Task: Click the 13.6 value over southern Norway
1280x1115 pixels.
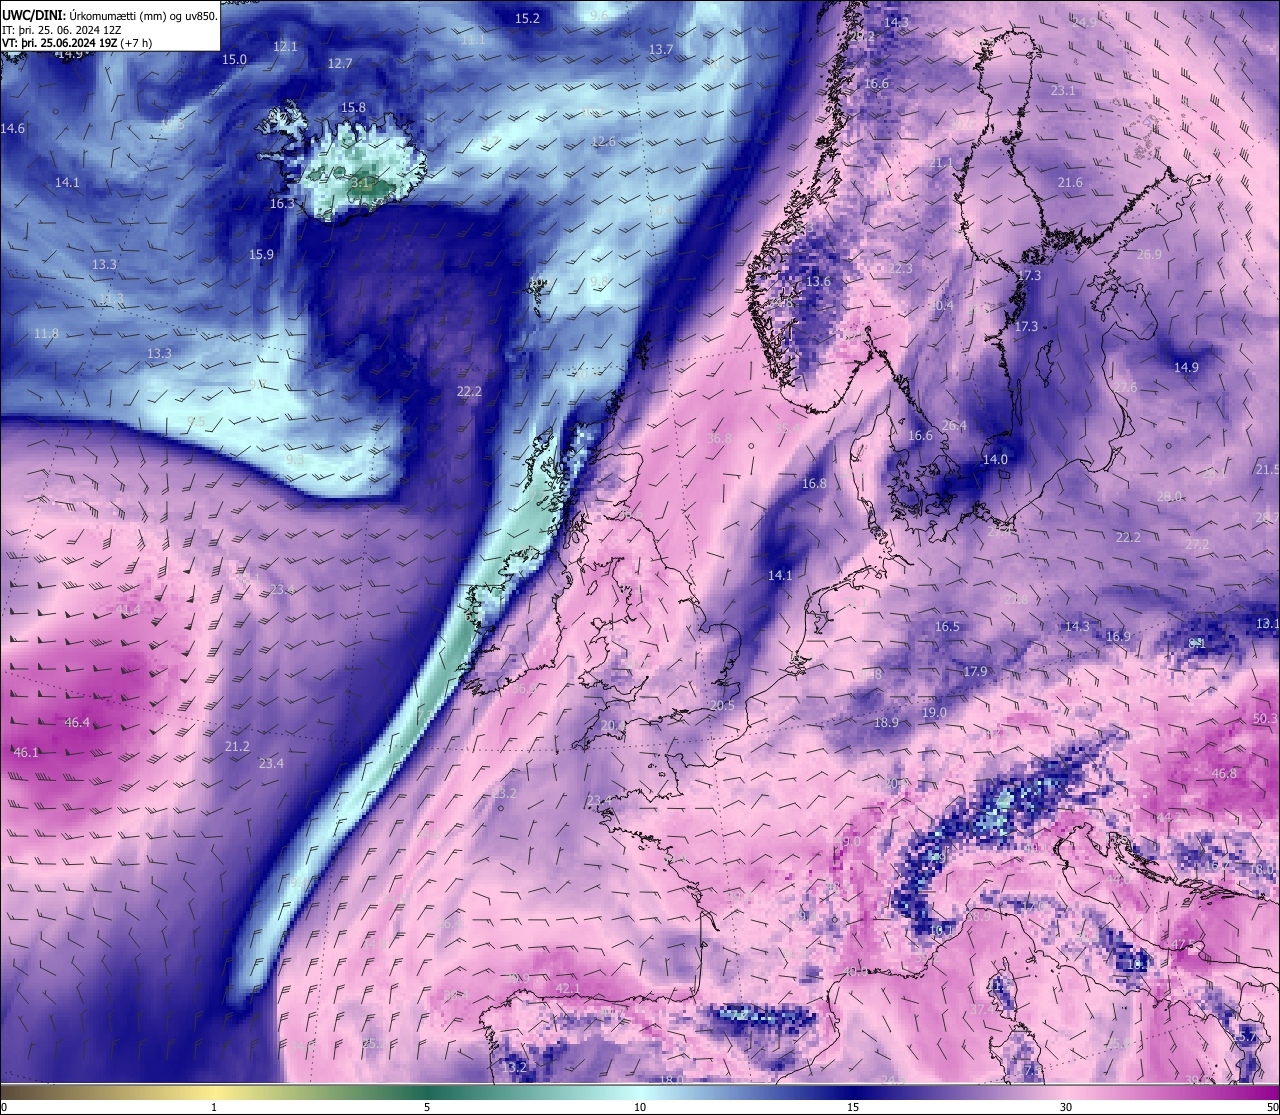Action: pyautogui.click(x=818, y=281)
